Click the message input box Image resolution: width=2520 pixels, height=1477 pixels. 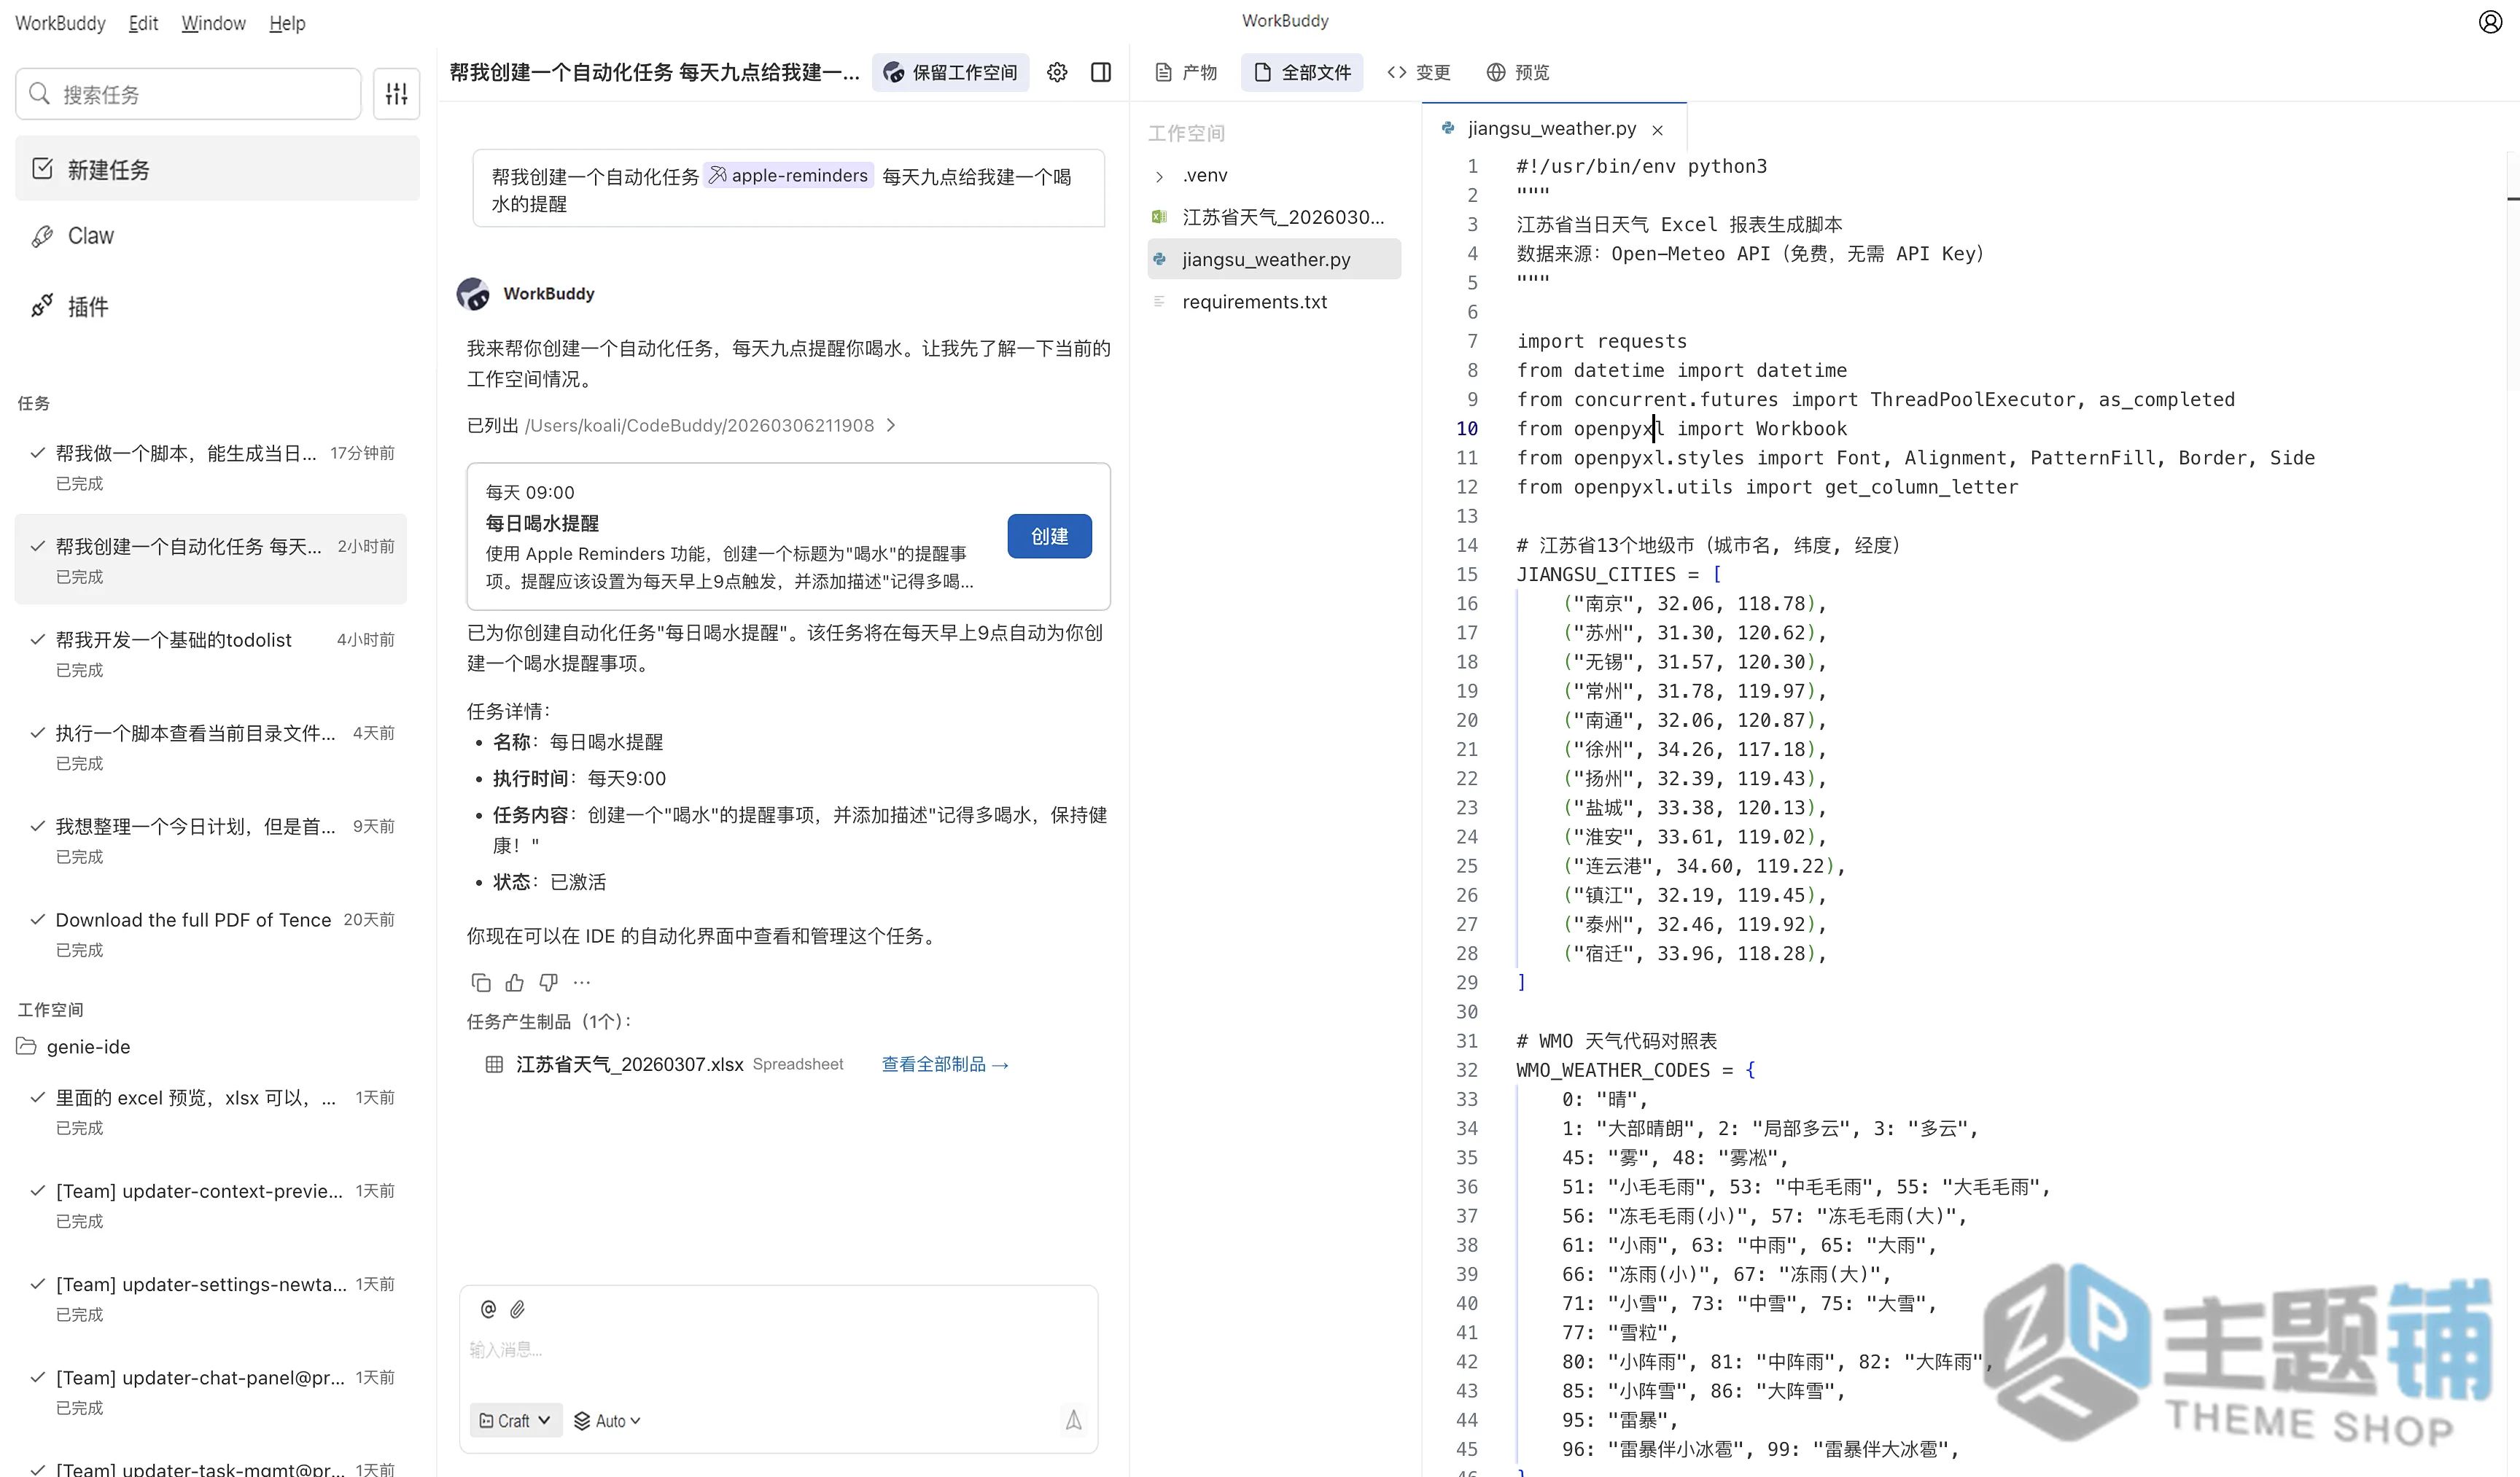pyautogui.click(x=778, y=1350)
